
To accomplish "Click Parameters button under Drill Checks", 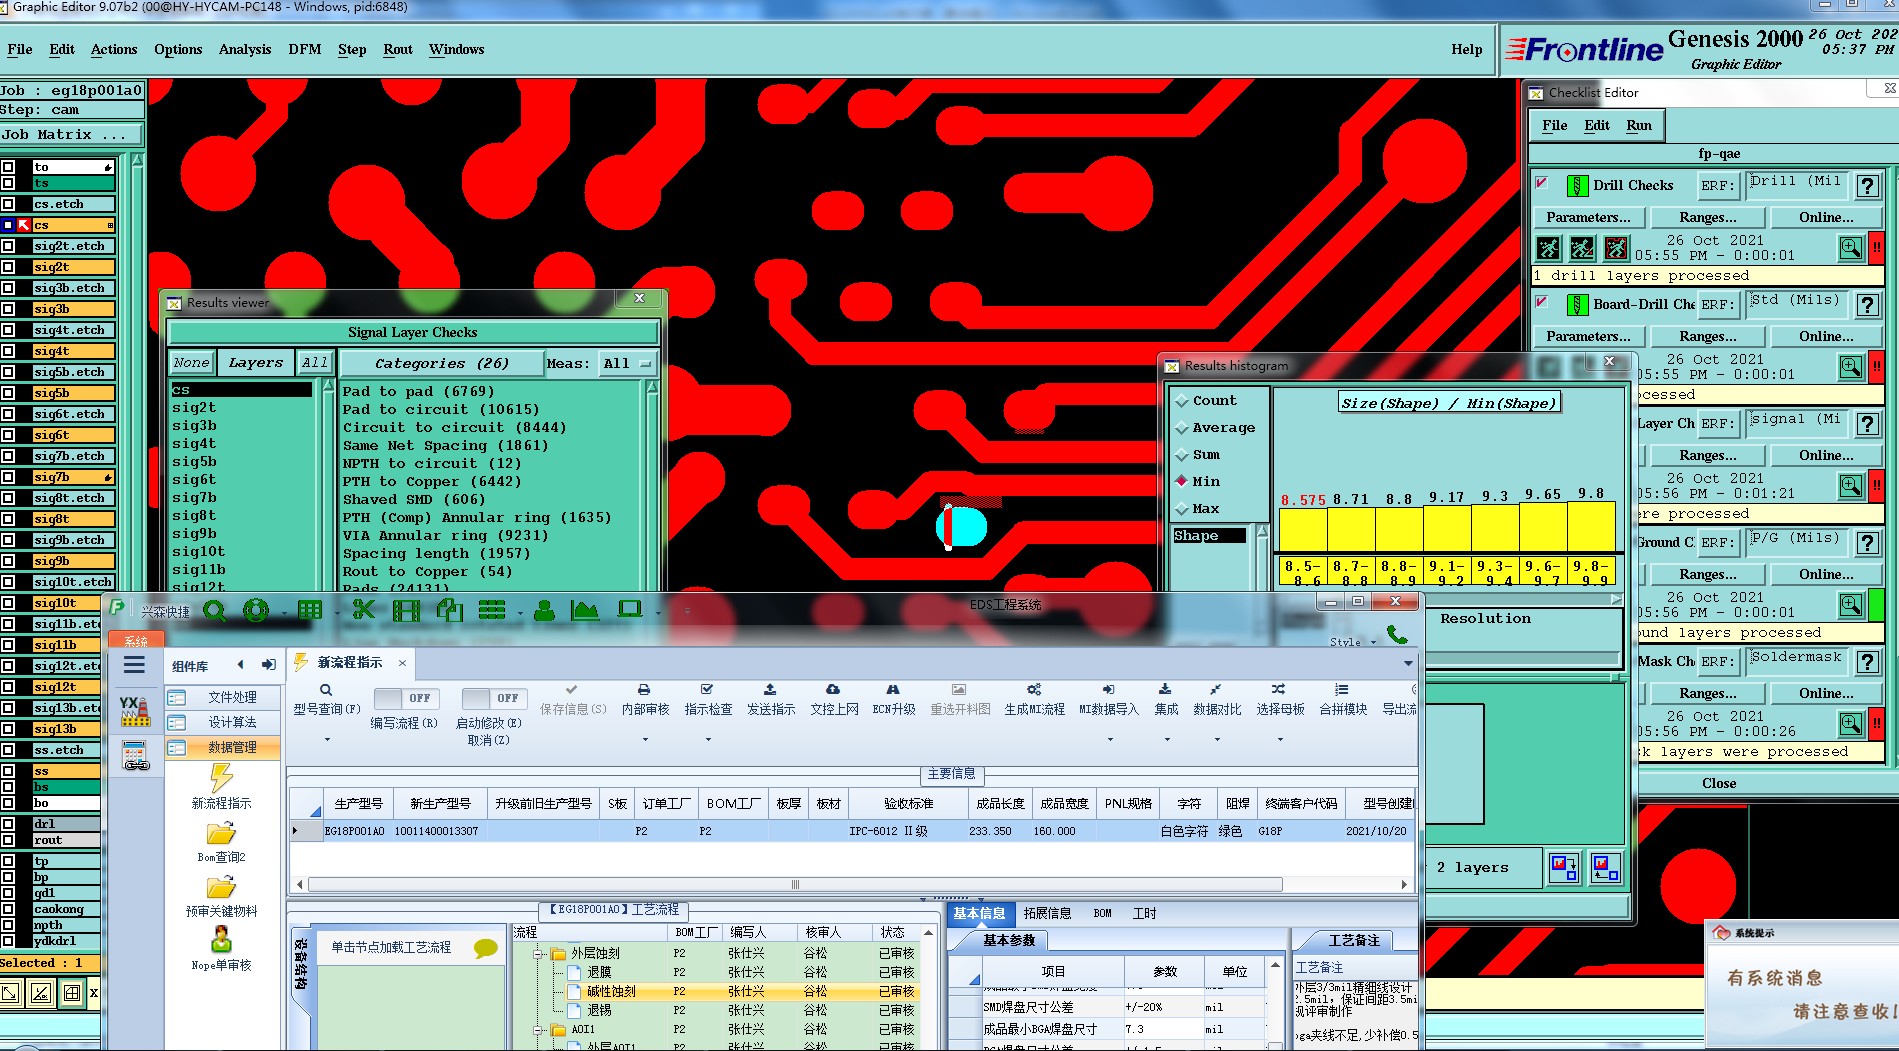I will click(1588, 217).
